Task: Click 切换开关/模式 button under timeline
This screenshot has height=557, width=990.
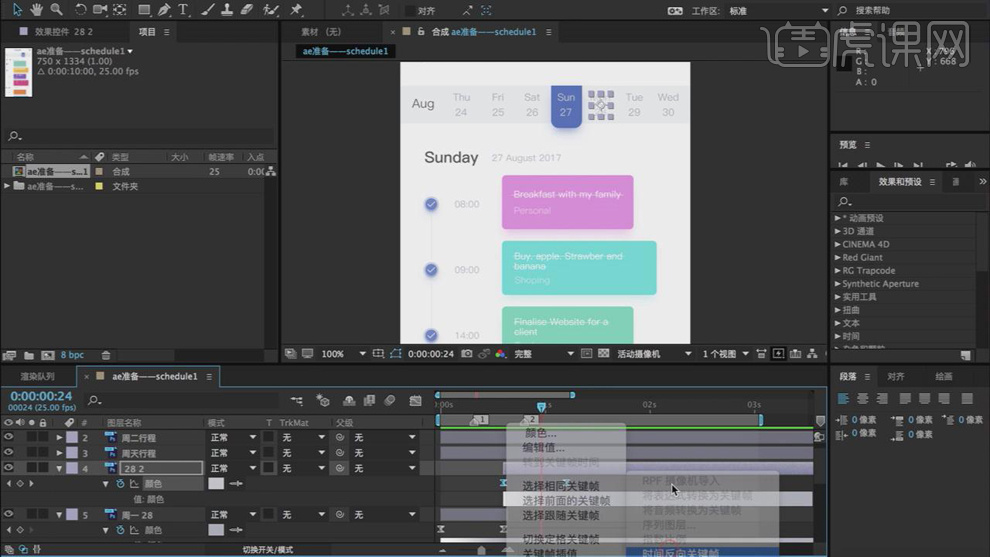Action: point(268,550)
